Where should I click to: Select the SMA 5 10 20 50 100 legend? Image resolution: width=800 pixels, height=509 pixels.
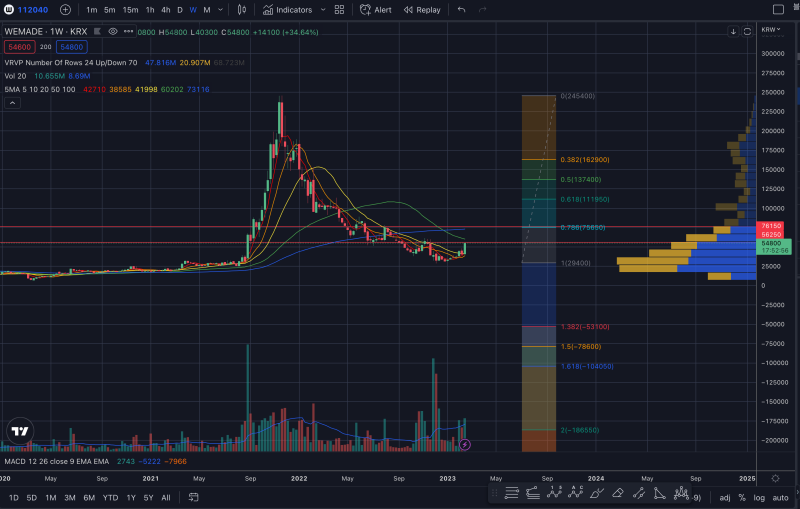pyautogui.click(x=40, y=89)
